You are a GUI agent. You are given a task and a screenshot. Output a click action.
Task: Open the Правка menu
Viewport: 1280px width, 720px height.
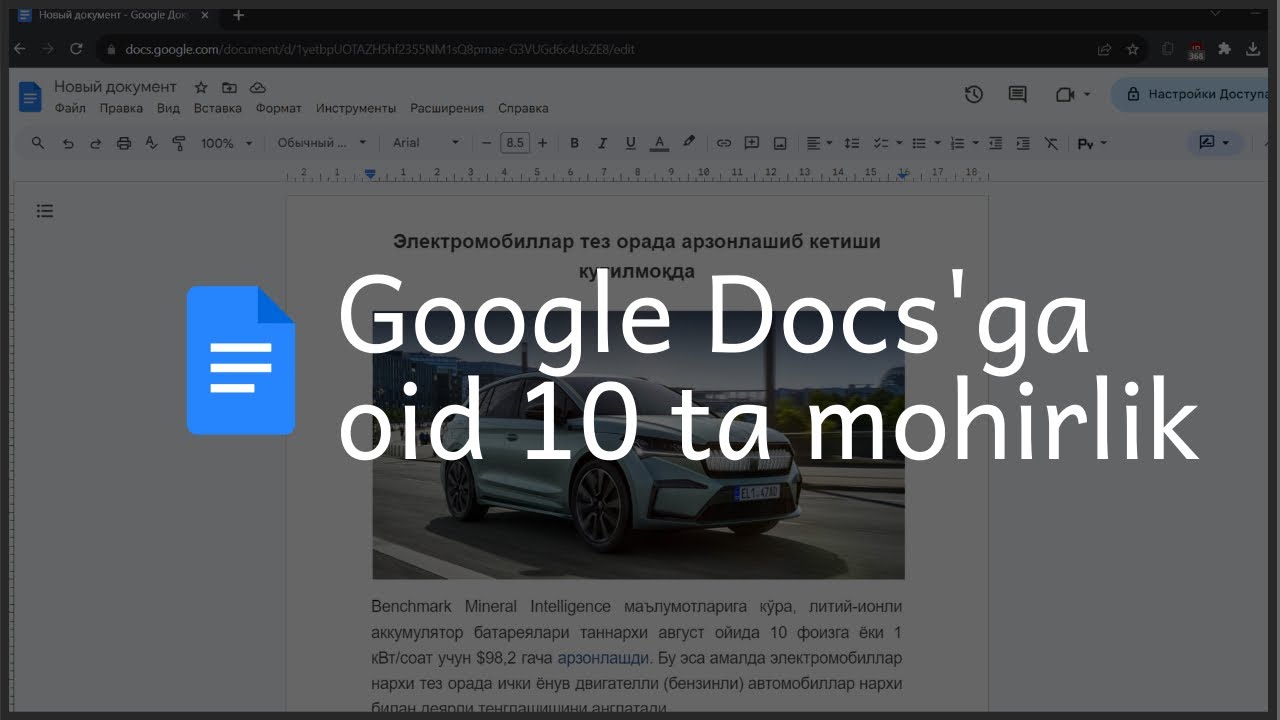click(121, 108)
